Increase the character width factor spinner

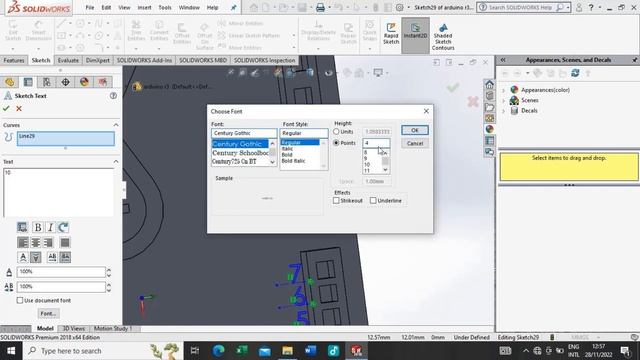click(x=109, y=269)
